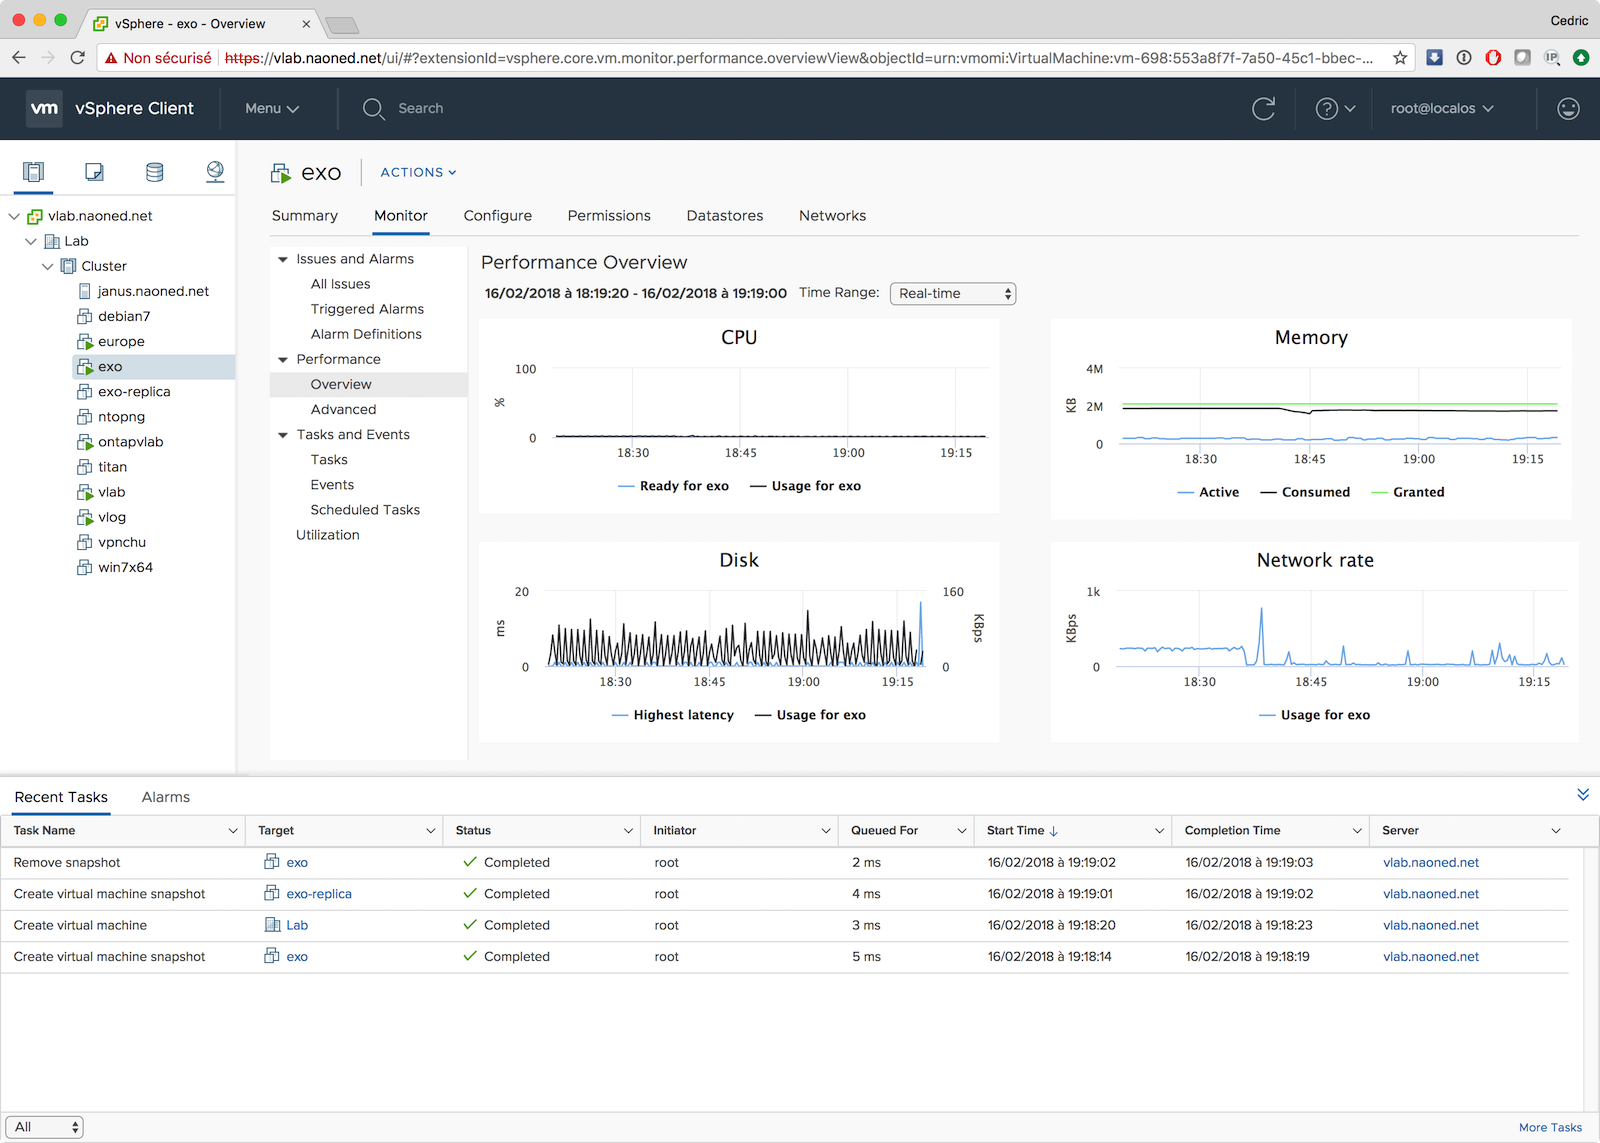The image size is (1600, 1143).
Task: Click the red Opera-style extension icon
Action: click(1493, 58)
